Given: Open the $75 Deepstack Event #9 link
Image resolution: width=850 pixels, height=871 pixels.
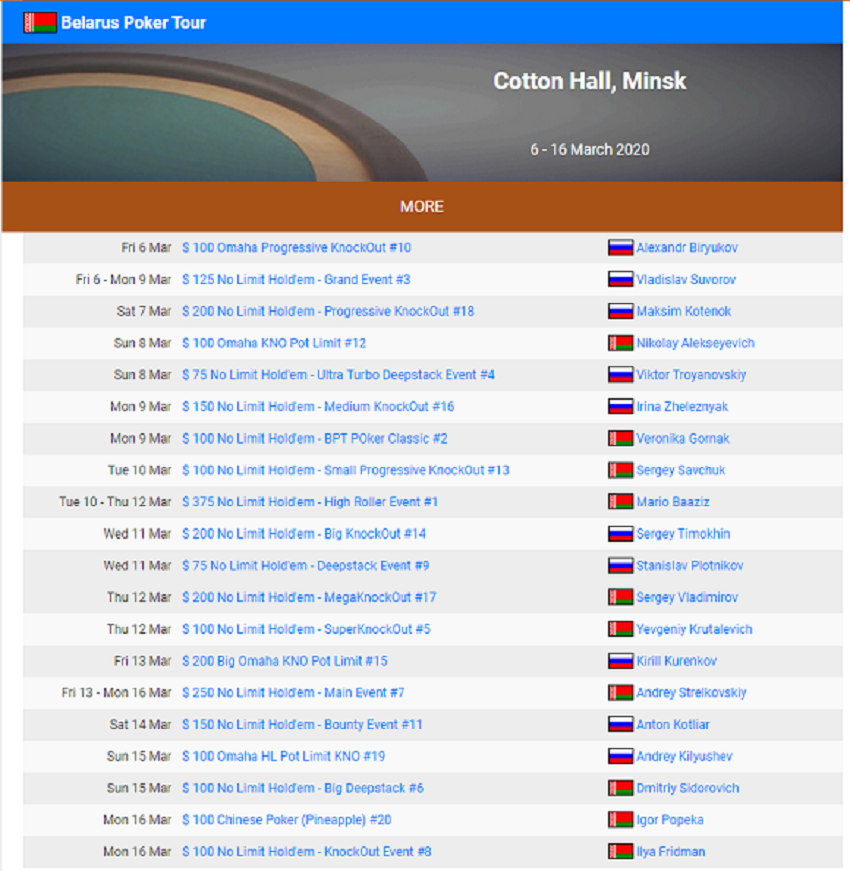Looking at the screenshot, I should point(306,565).
